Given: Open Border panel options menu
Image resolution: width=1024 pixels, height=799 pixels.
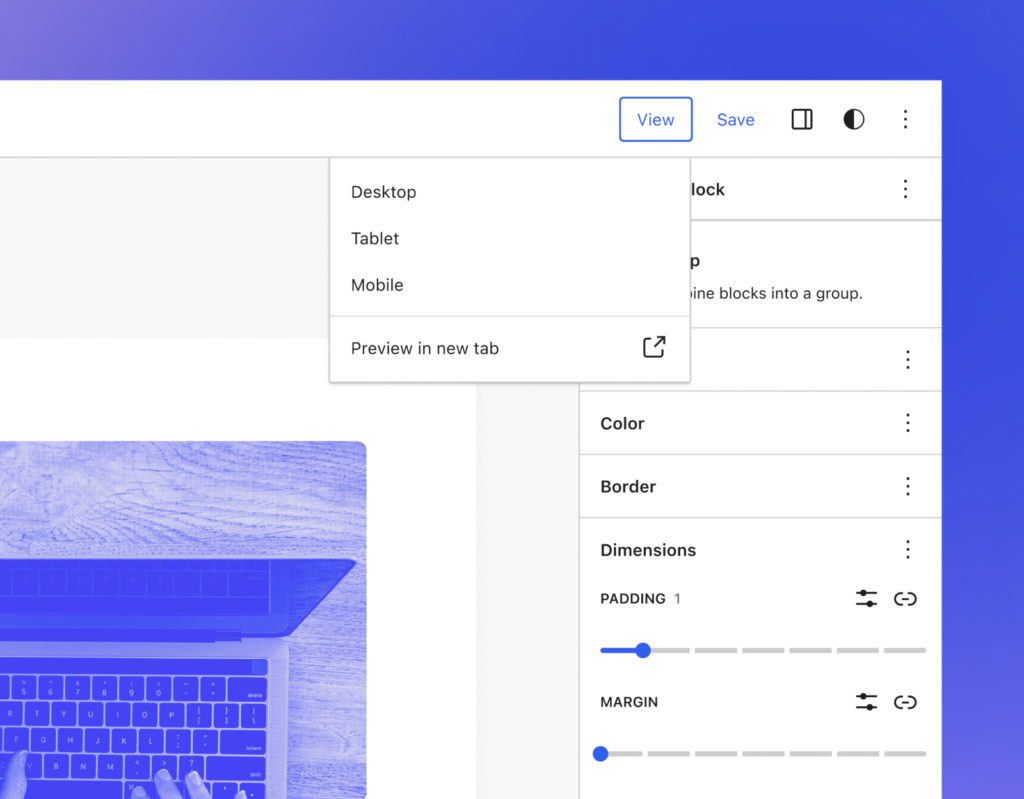Looking at the screenshot, I should 908,486.
